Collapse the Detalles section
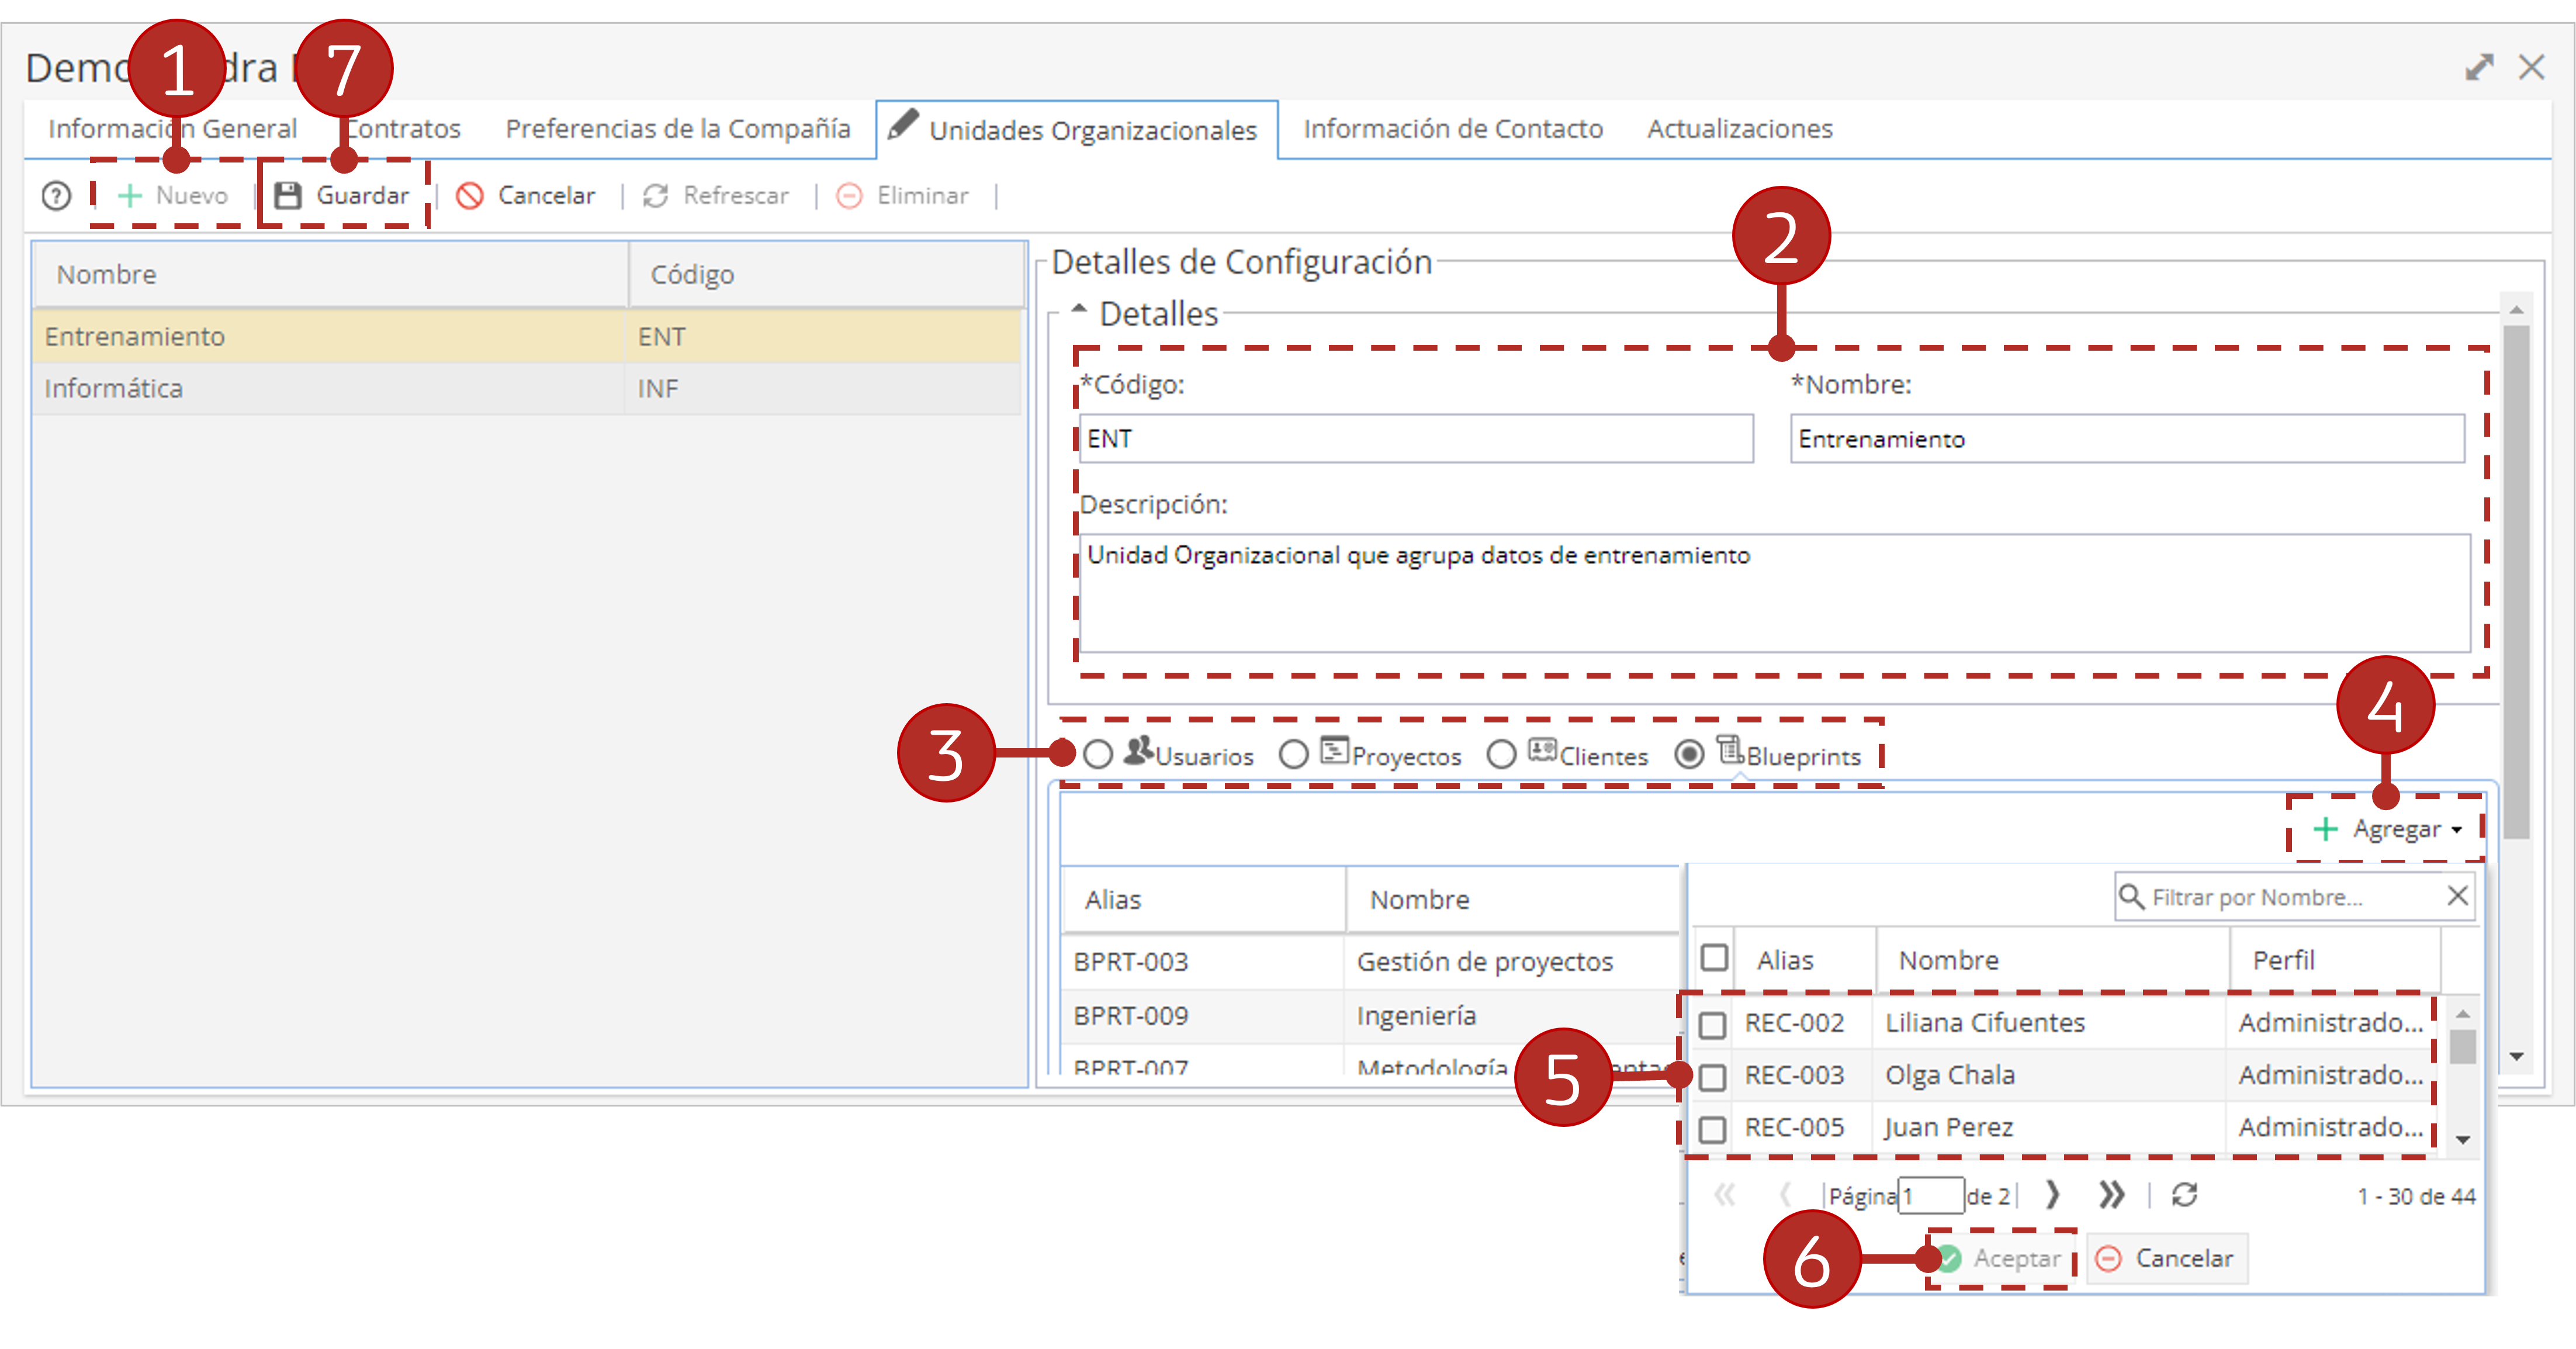 pyautogui.click(x=1078, y=310)
